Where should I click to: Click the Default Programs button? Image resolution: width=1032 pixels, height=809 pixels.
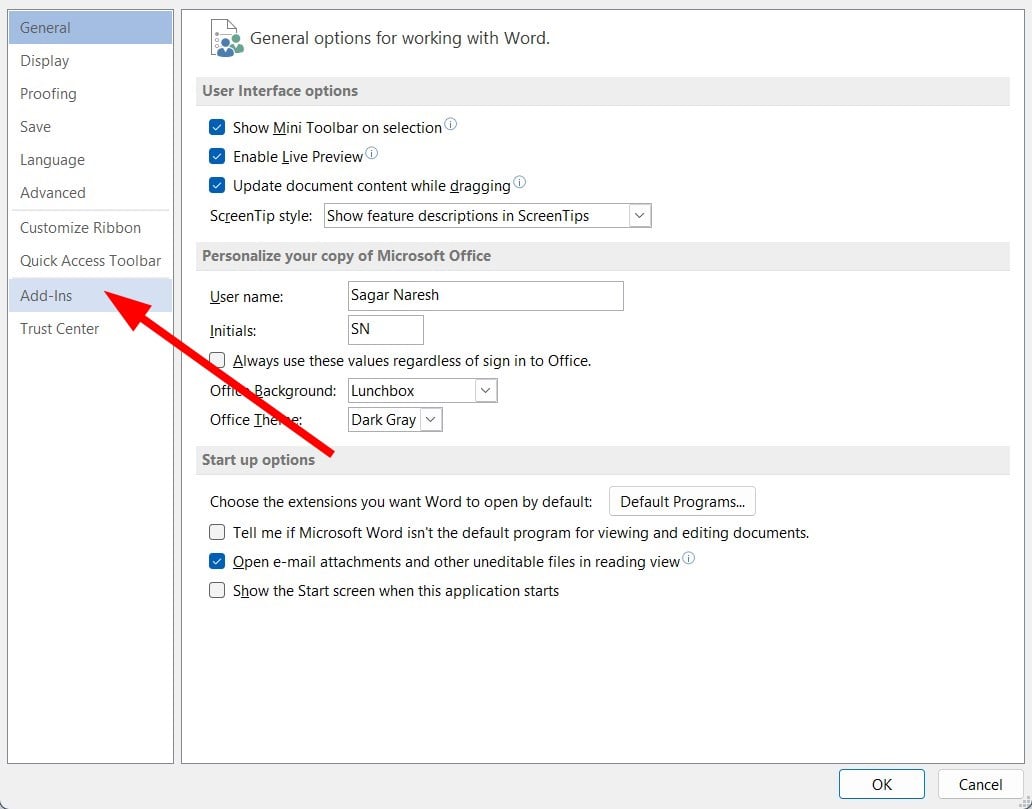(x=683, y=502)
